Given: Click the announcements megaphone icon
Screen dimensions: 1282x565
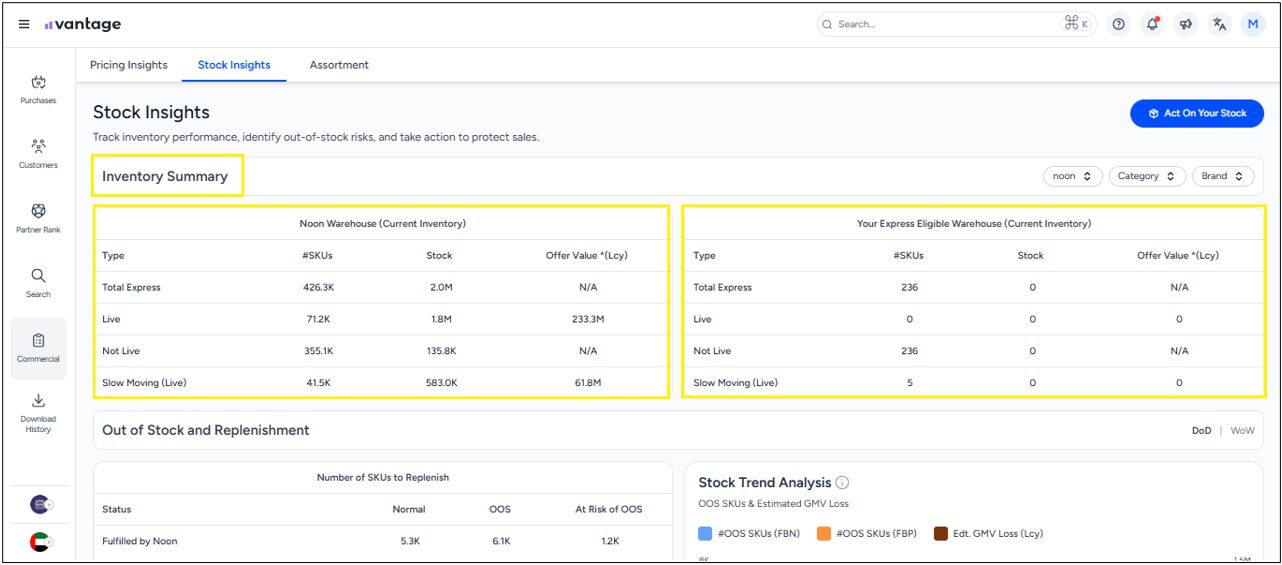Looking at the screenshot, I should (1186, 25).
